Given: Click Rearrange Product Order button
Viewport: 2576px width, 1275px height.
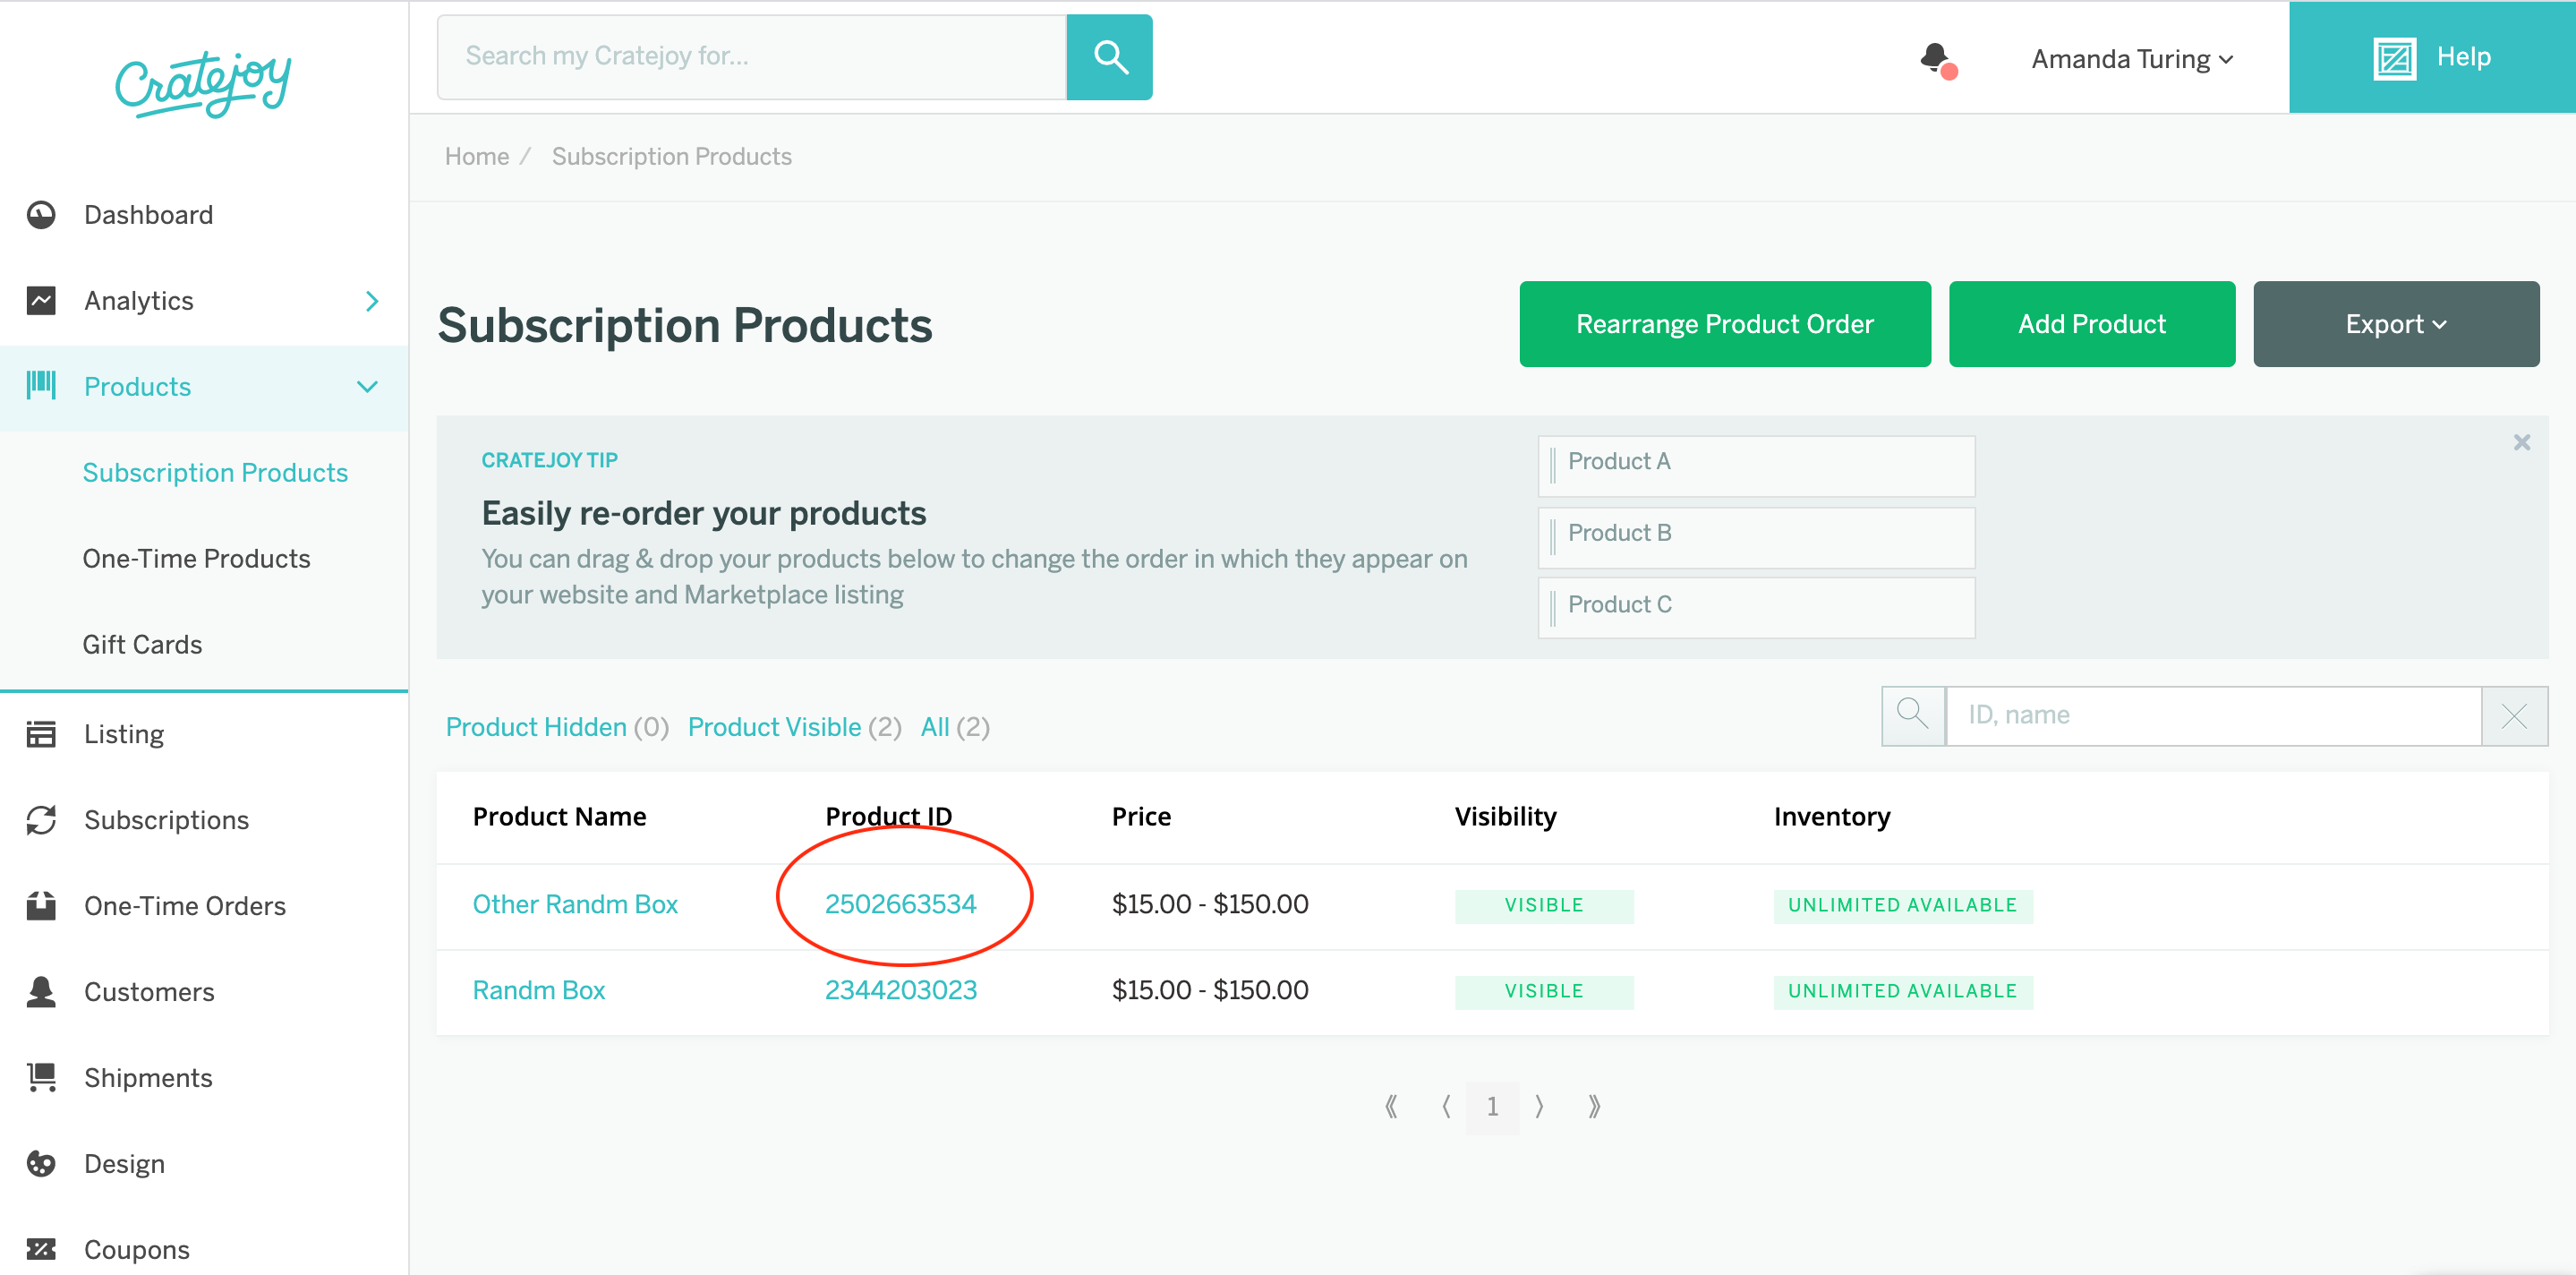Looking at the screenshot, I should click(1724, 324).
